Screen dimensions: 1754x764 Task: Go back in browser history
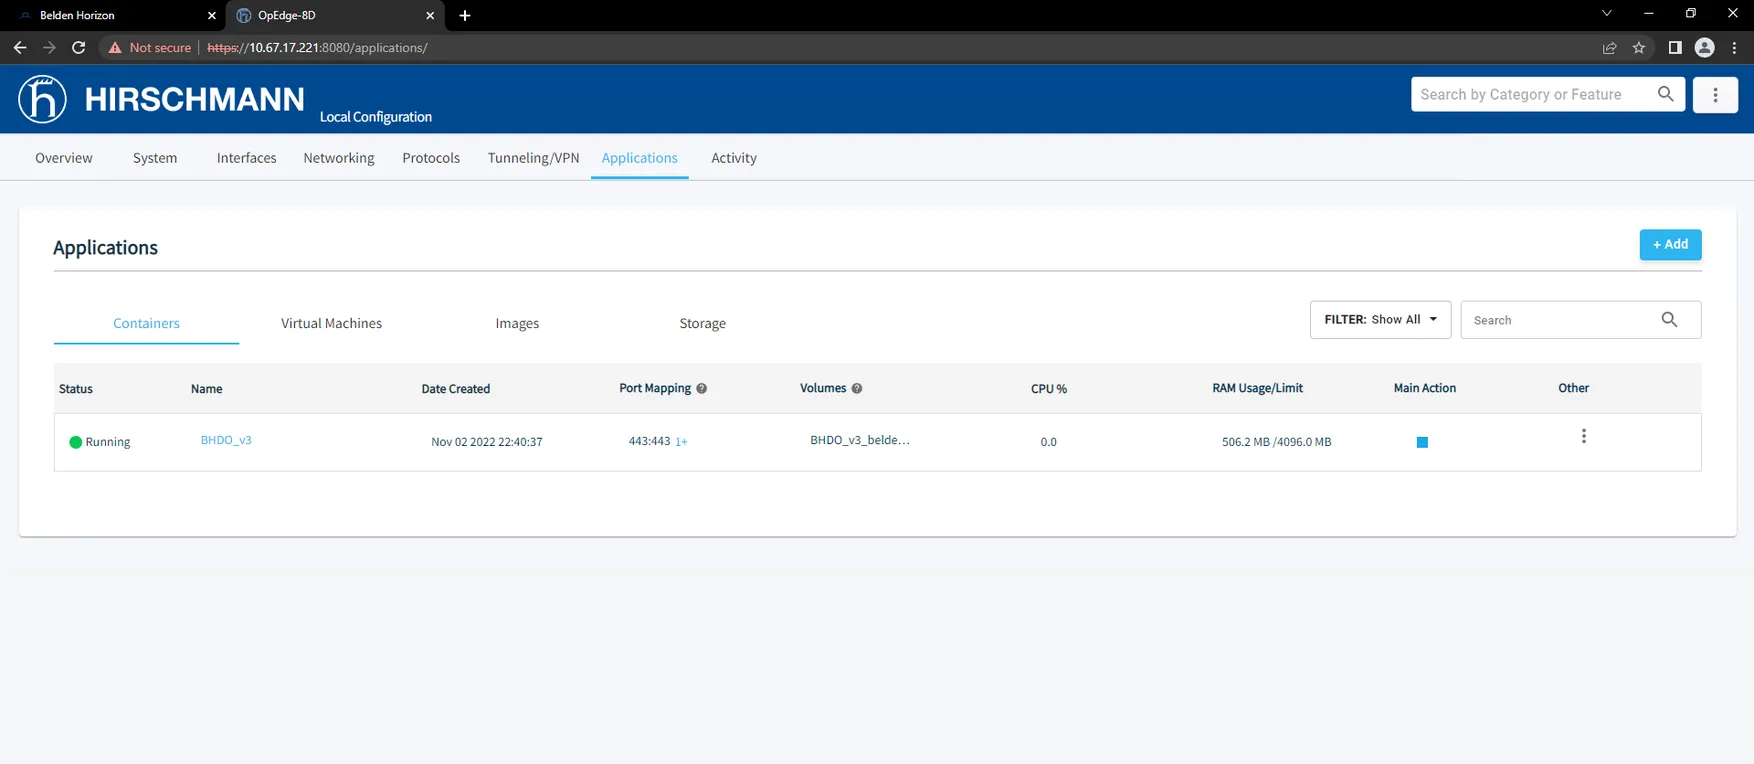pyautogui.click(x=20, y=48)
